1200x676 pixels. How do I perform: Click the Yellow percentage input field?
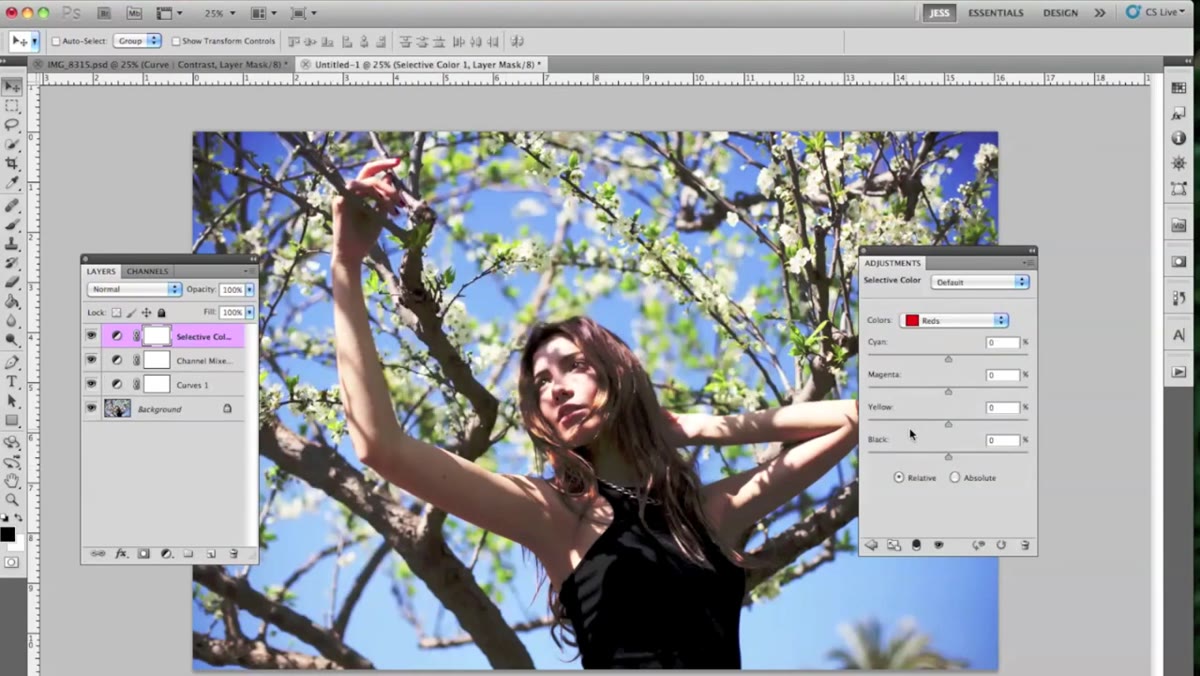coord(1003,407)
